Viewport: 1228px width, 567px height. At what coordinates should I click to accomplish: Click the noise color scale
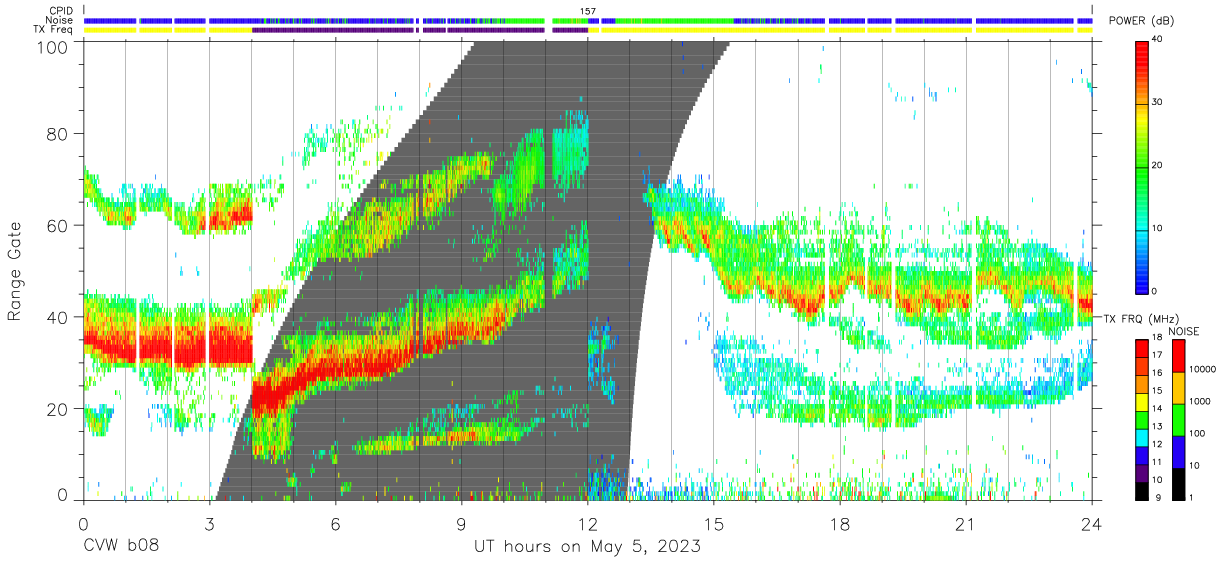click(x=1177, y=419)
